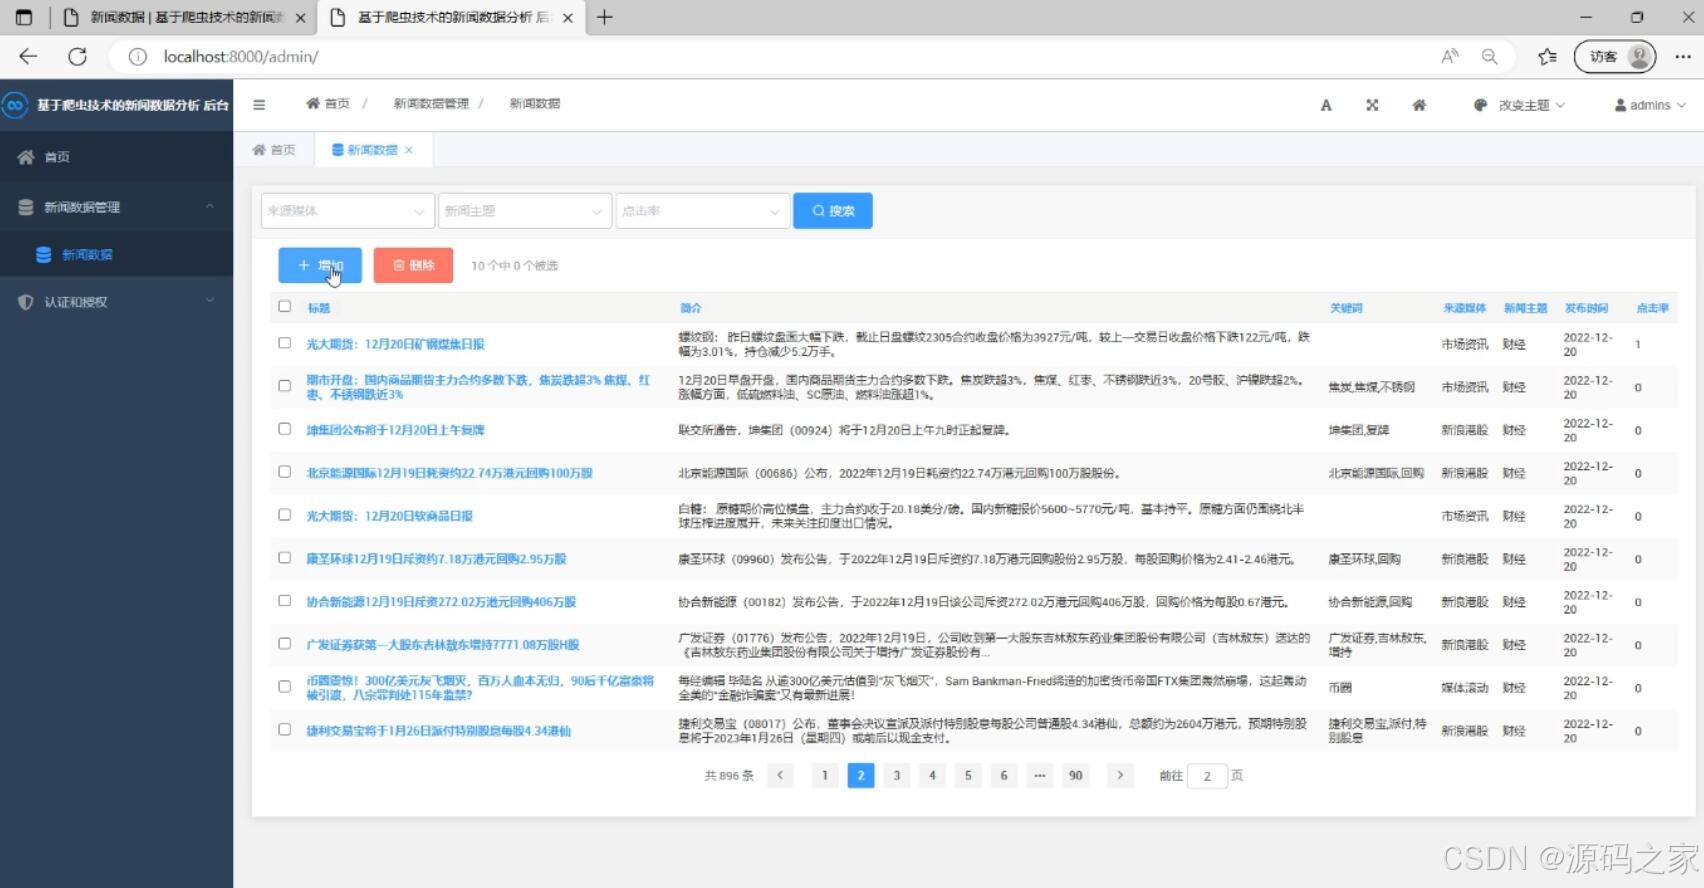Click the red 删除 delete button
This screenshot has width=1704, height=888.
(413, 265)
